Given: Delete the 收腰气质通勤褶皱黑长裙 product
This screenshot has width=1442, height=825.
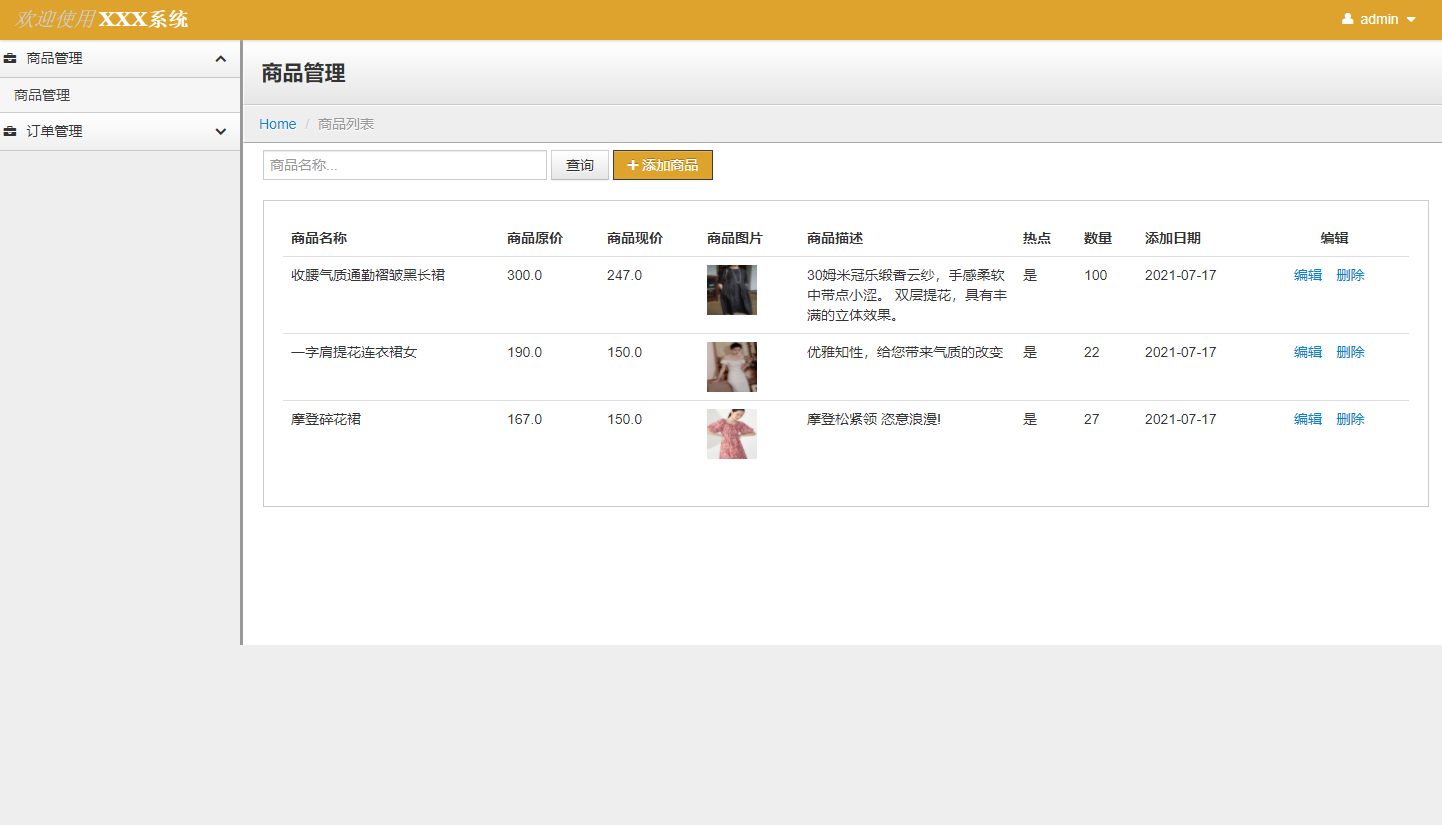Looking at the screenshot, I should point(1349,275).
